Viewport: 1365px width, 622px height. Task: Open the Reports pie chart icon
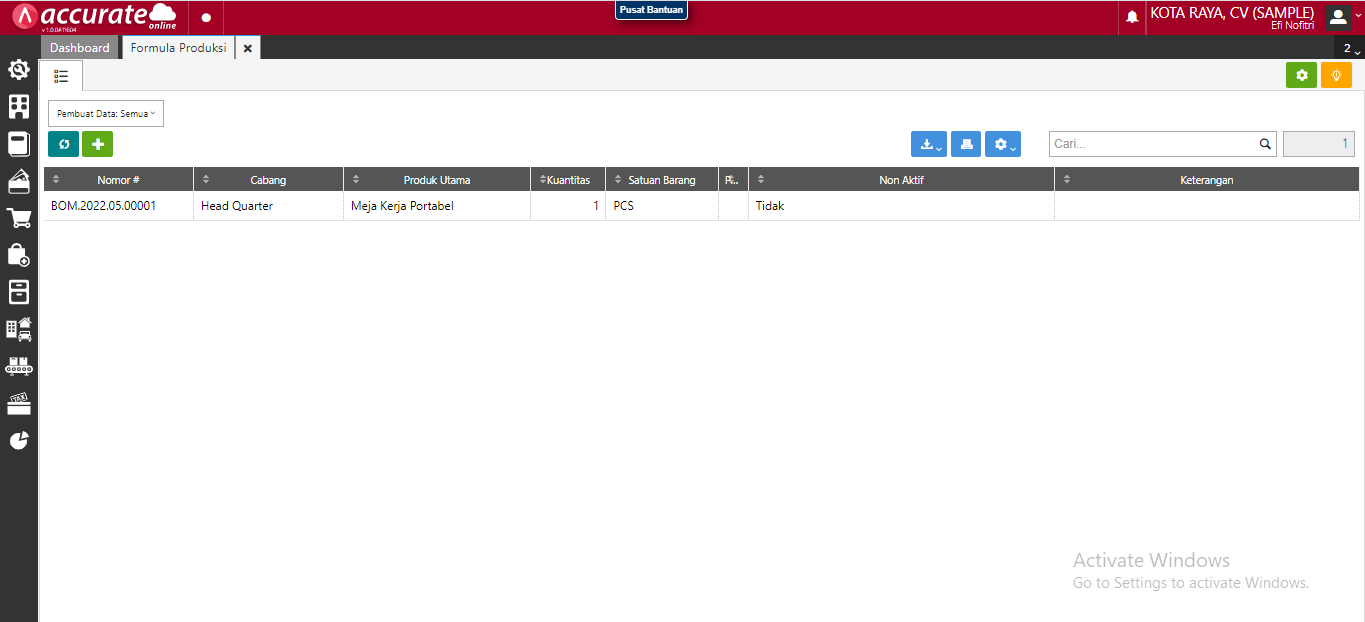pyautogui.click(x=19, y=440)
